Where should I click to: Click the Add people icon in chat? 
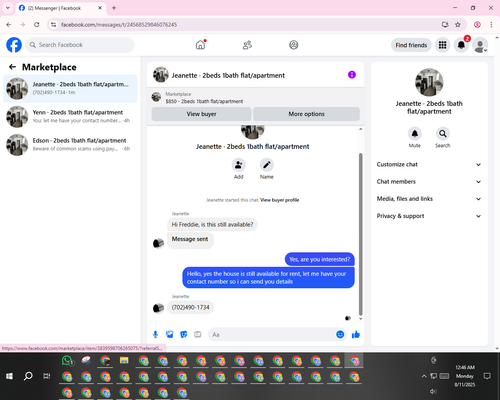tap(239, 165)
